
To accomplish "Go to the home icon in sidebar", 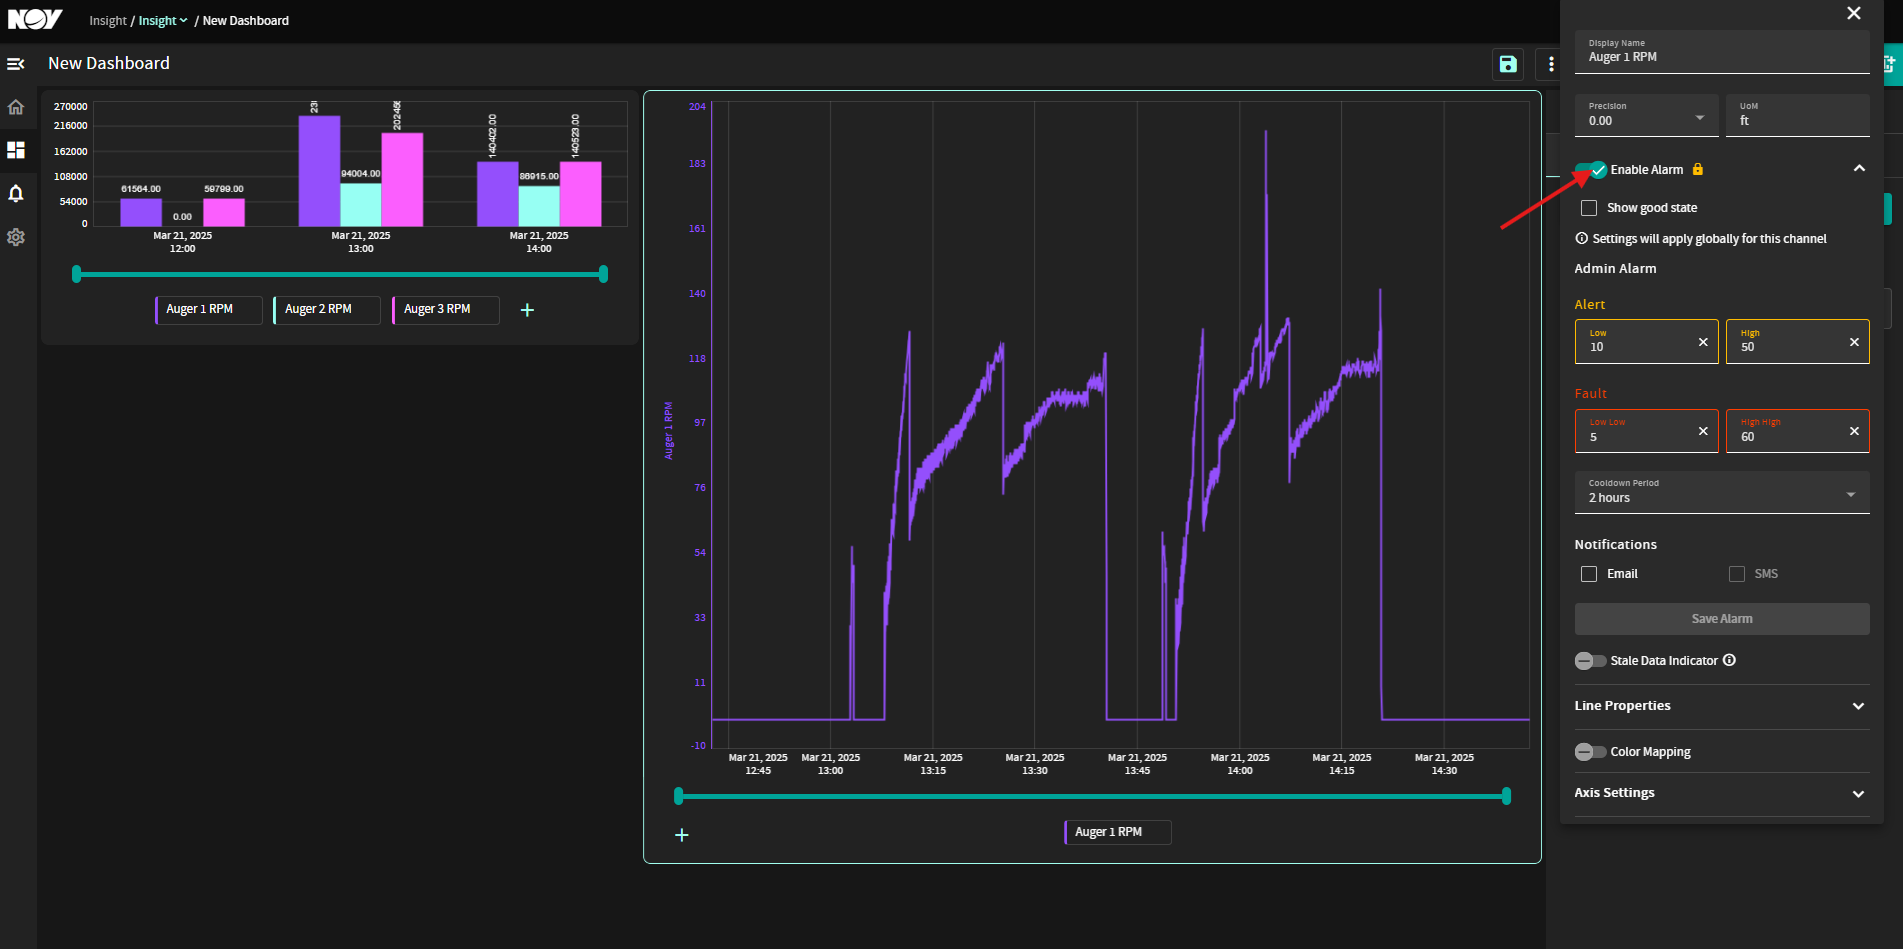I will coord(16,107).
